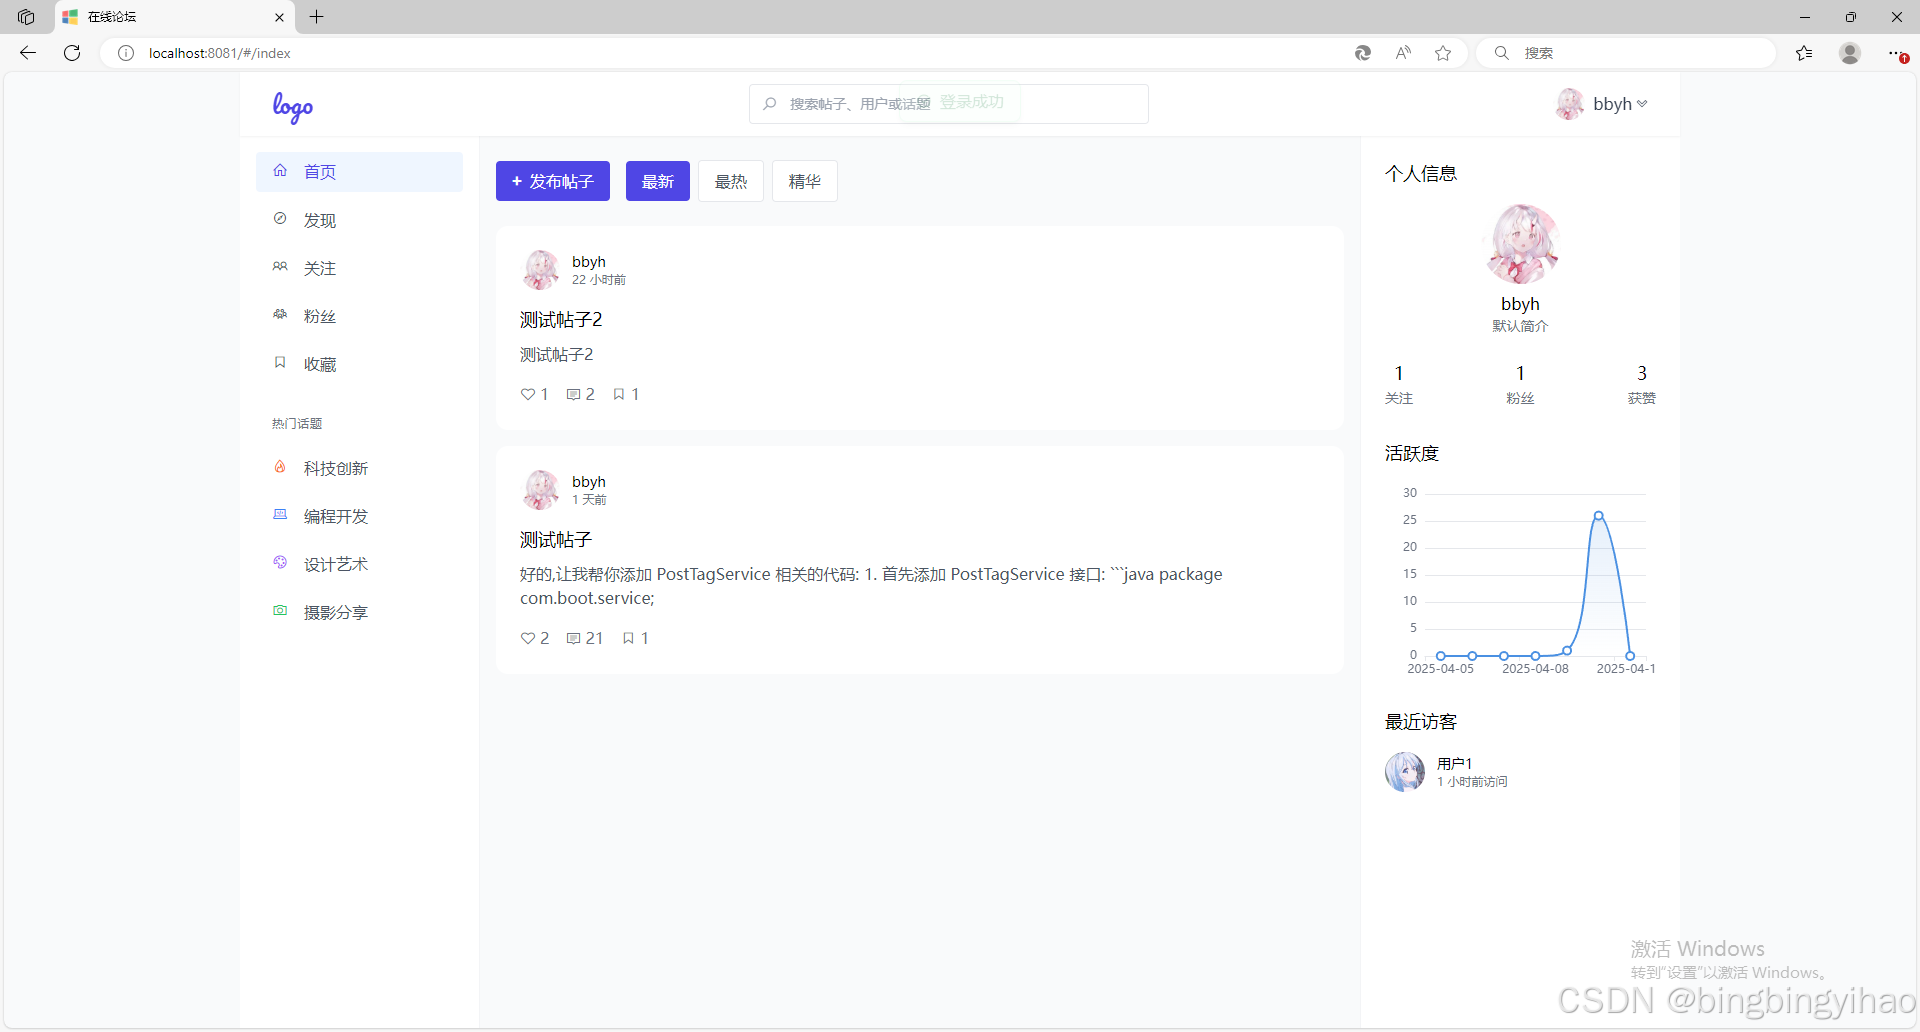This screenshot has height=1032, width=1920.
Task: Click the 发现 compass icon
Action: tap(280, 218)
